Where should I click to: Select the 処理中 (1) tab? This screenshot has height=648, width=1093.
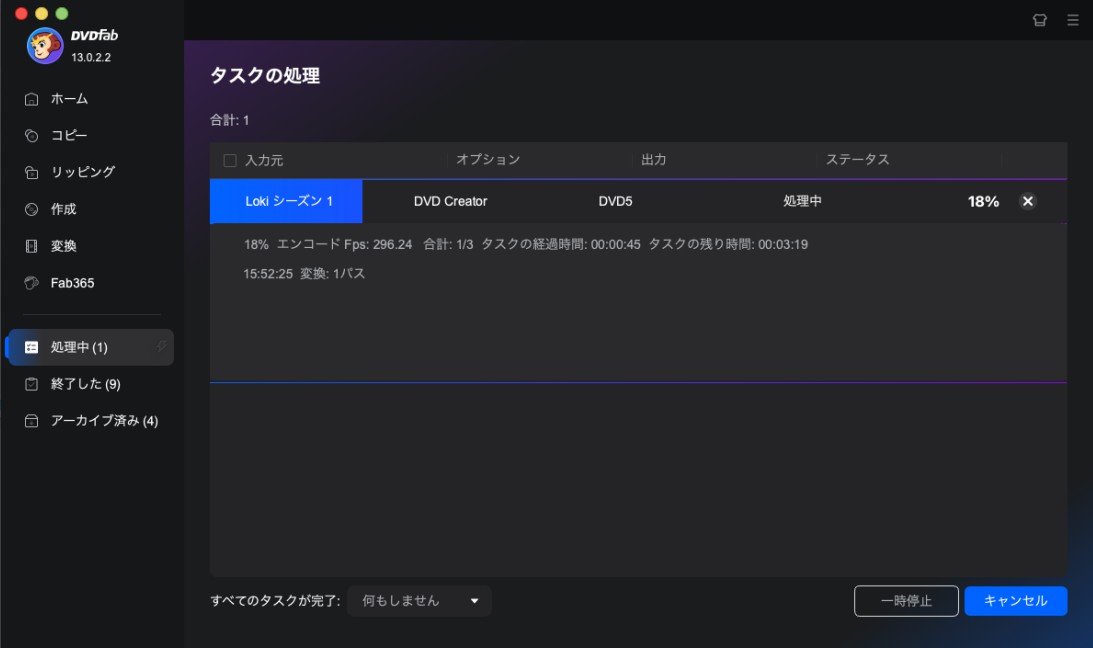[x=79, y=347]
